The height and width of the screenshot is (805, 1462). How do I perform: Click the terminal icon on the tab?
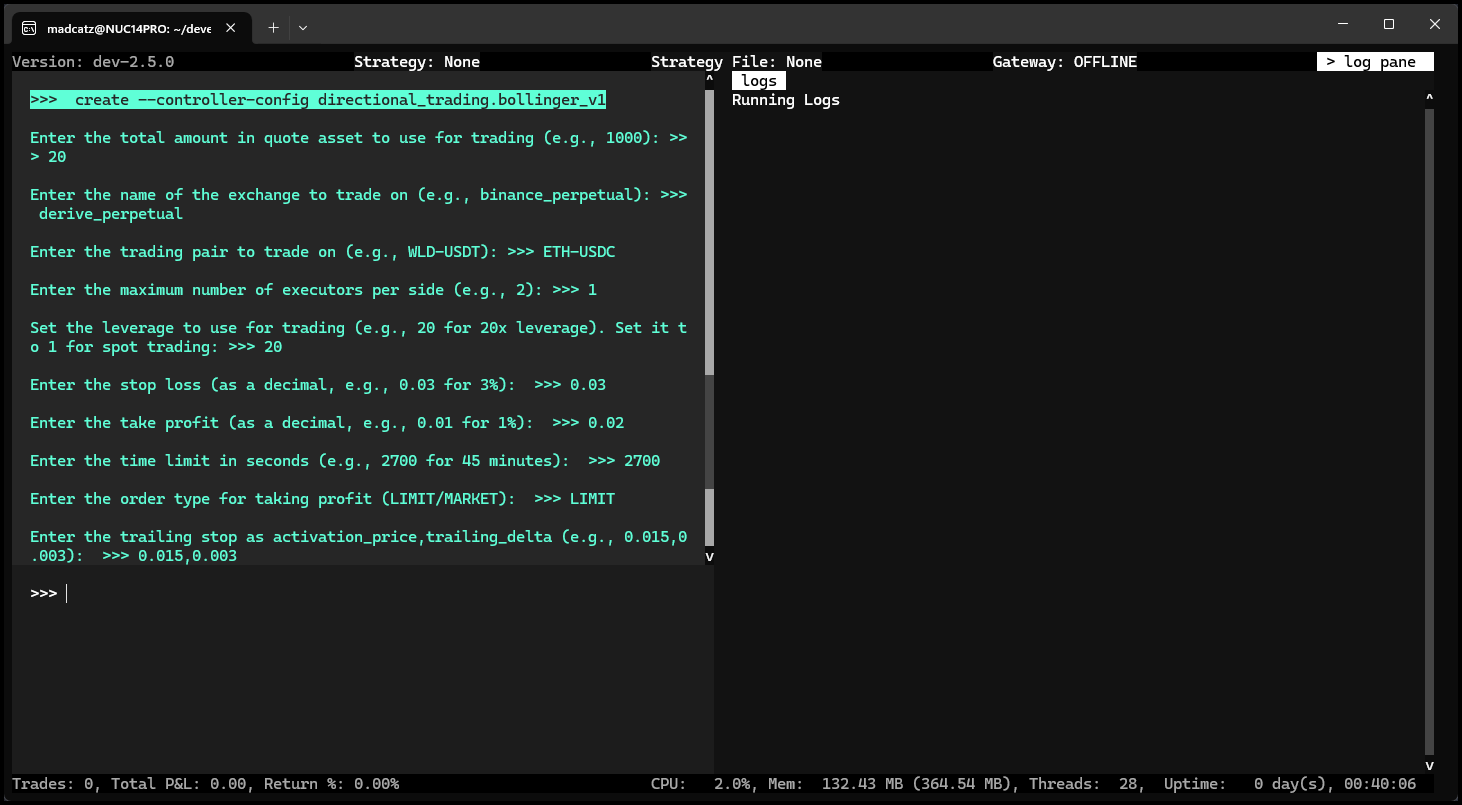tap(30, 28)
